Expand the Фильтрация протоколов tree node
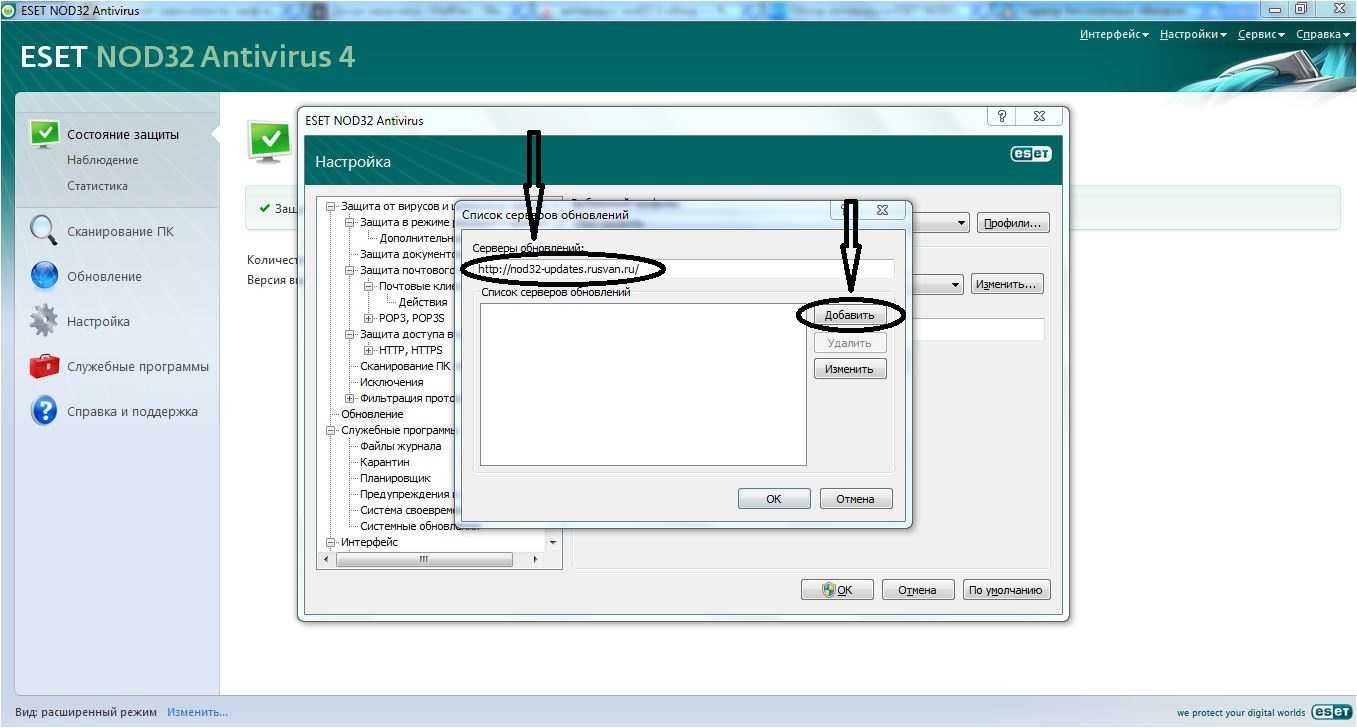The height and width of the screenshot is (728, 1357). point(350,398)
